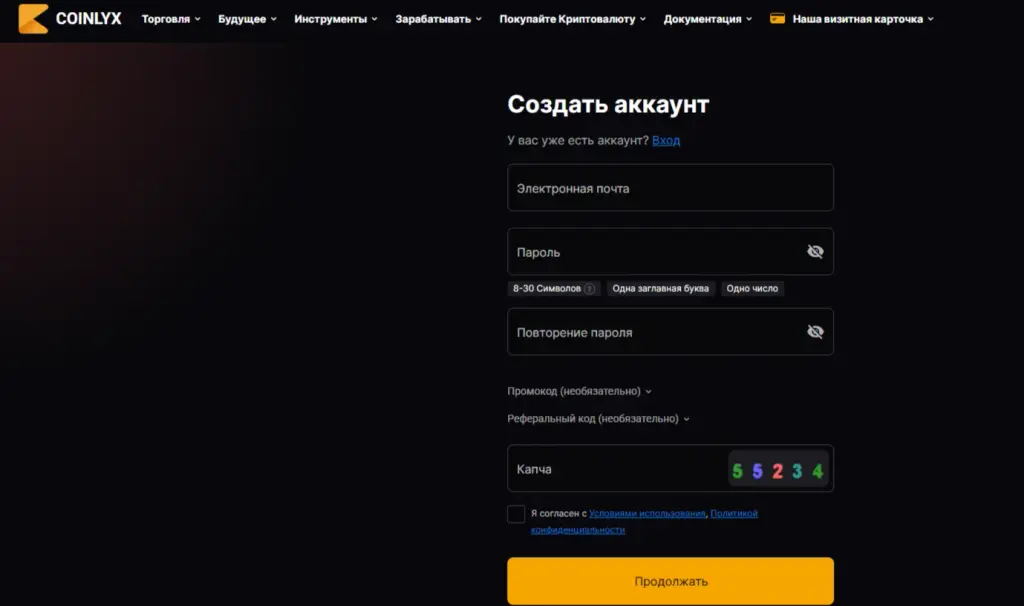Open the Условиями использования link
This screenshot has width=1024, height=606.
point(647,513)
